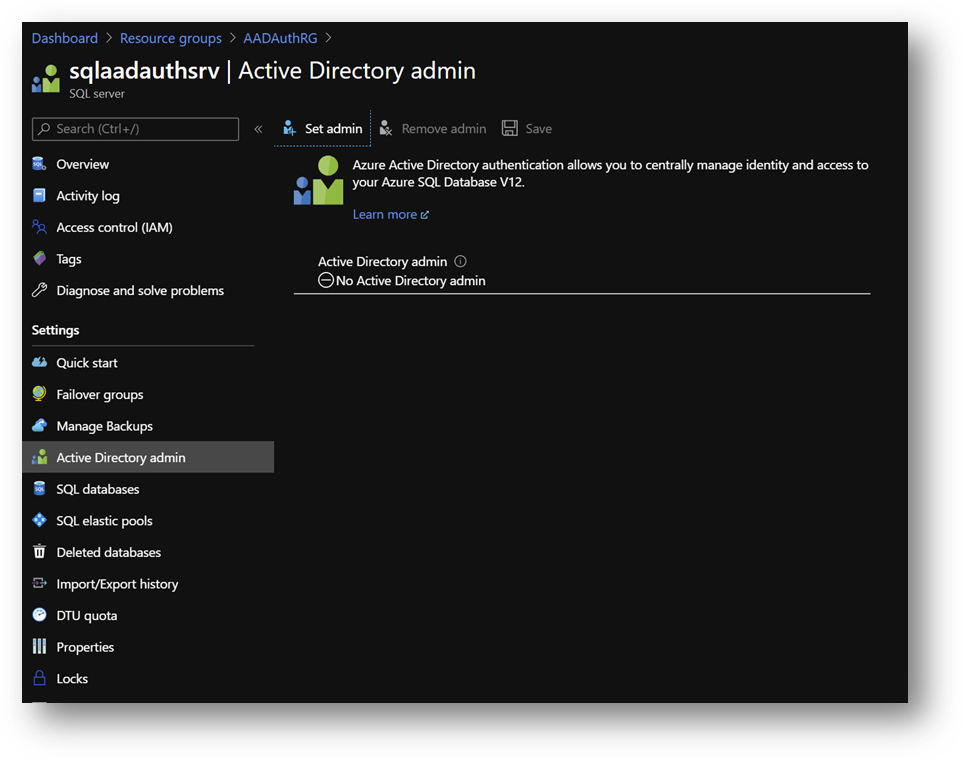Click Remove admin button label
Screen dimensions: 963x758
pos(443,129)
